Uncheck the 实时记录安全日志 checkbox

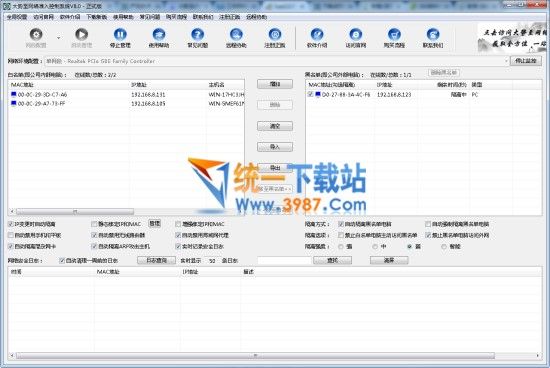coord(178,246)
